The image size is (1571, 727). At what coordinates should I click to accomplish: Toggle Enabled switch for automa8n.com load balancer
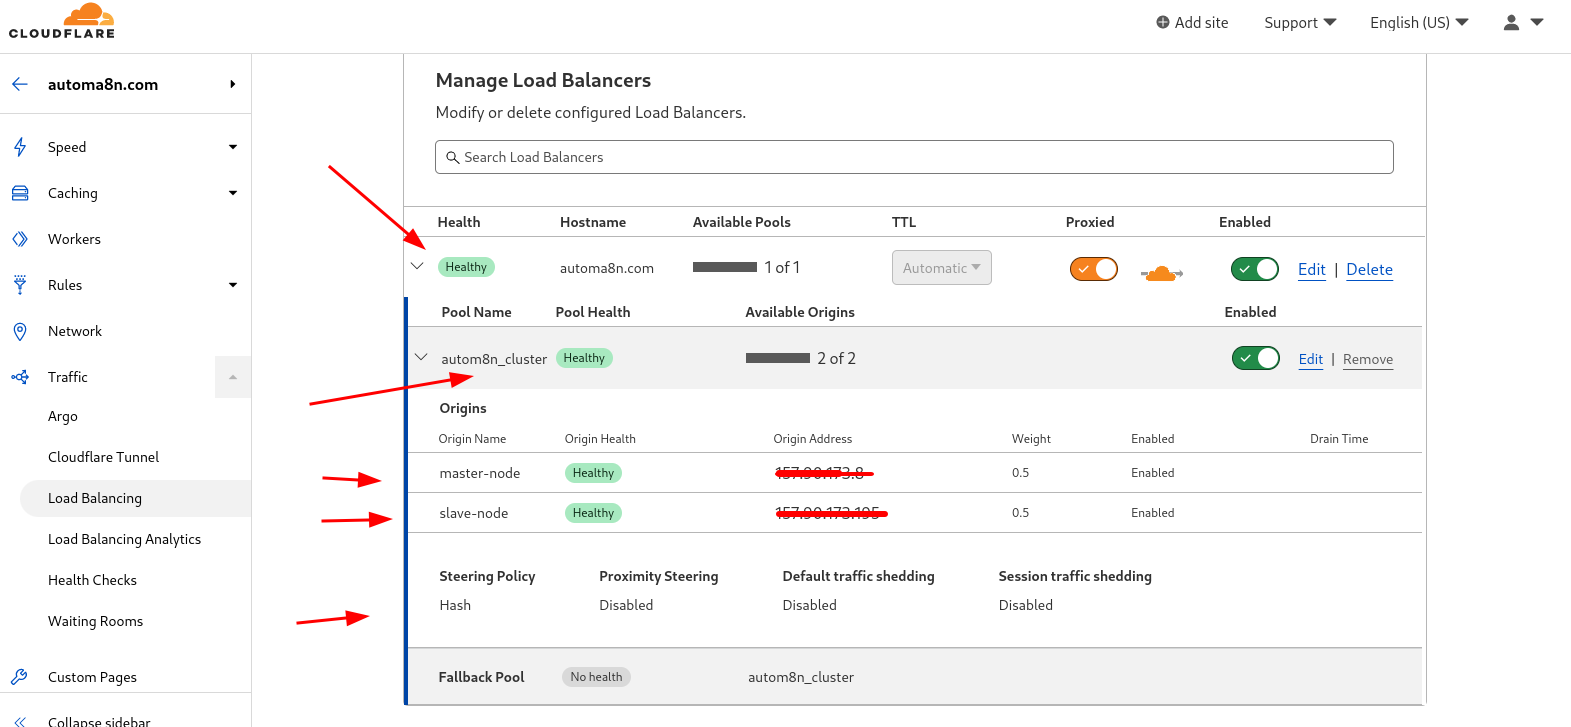tap(1255, 269)
